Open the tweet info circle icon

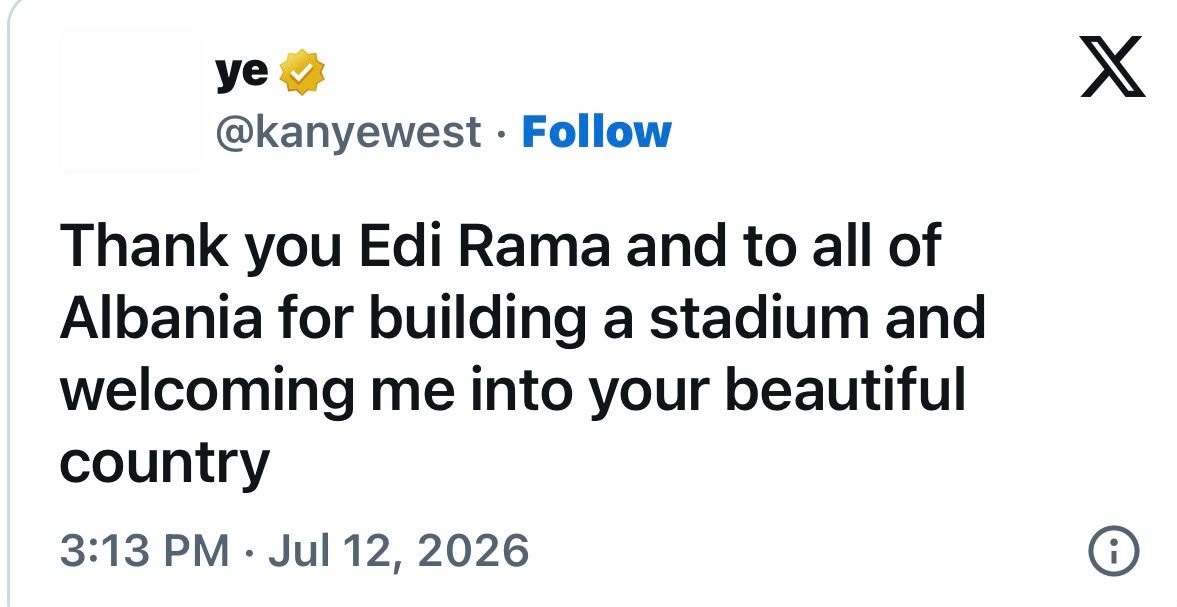[1113, 550]
